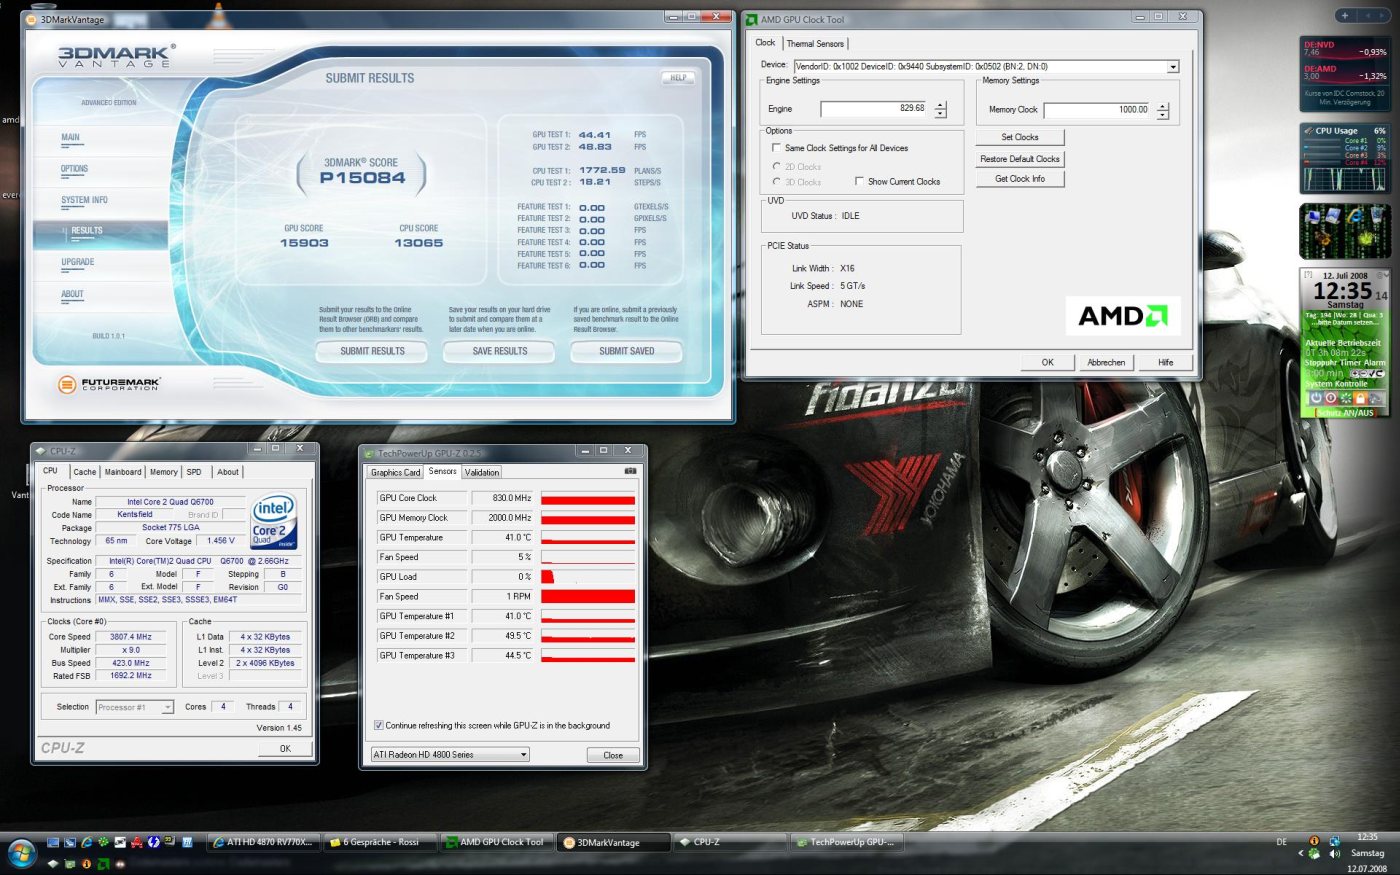Image resolution: width=1400 pixels, height=875 pixels.
Task: Click Get Clock Info button
Action: coord(1020,179)
